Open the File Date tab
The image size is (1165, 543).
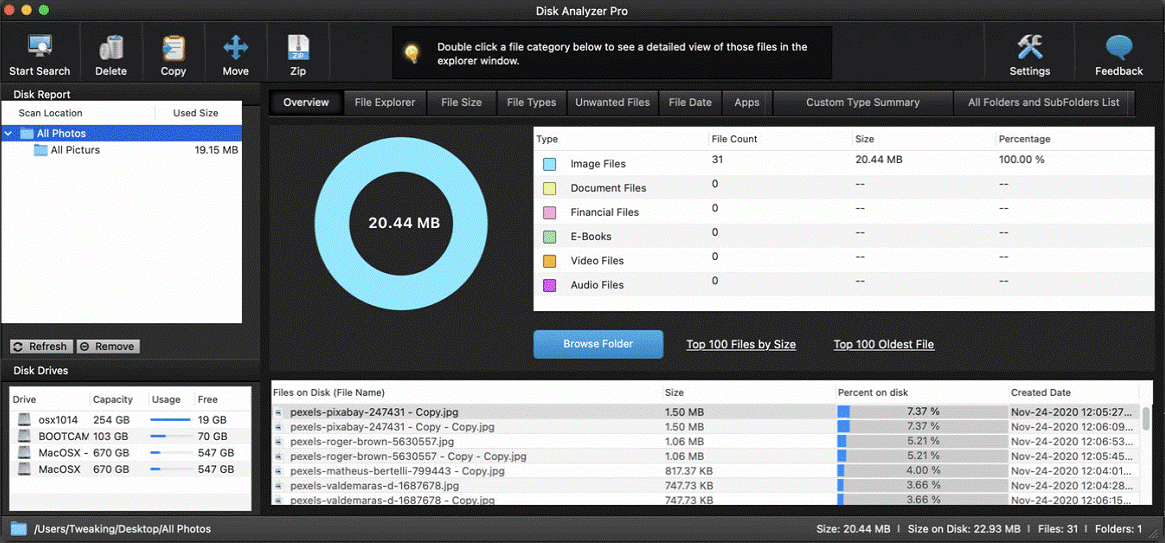689,103
